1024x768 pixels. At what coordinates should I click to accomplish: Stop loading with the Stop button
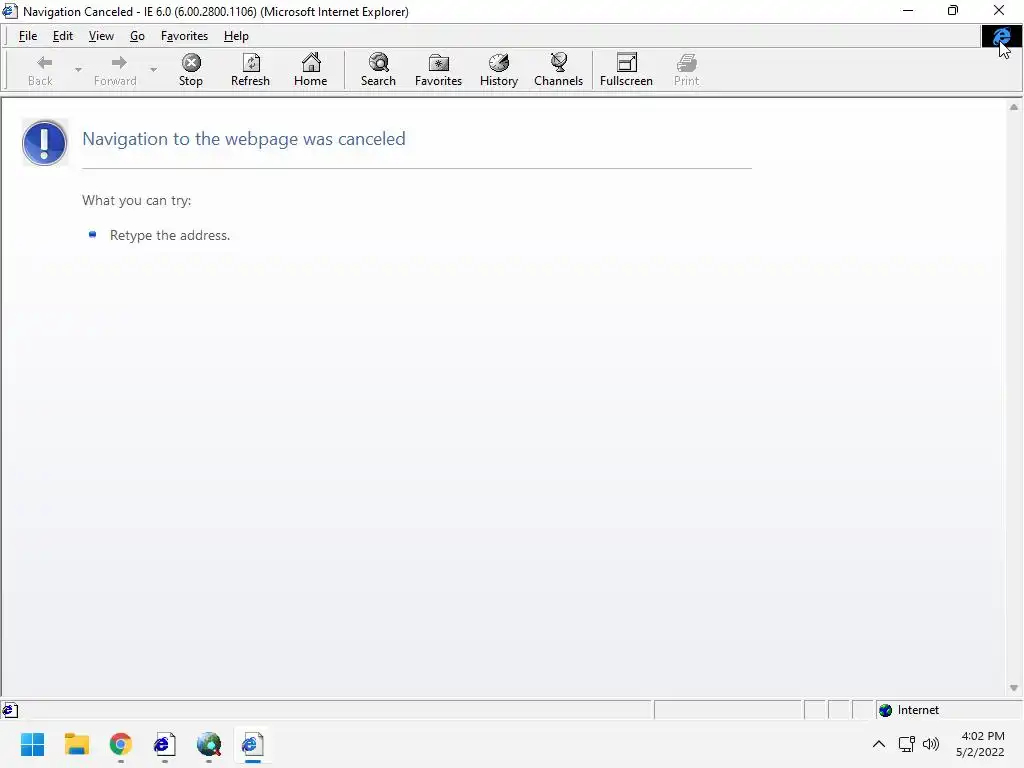pos(191,71)
